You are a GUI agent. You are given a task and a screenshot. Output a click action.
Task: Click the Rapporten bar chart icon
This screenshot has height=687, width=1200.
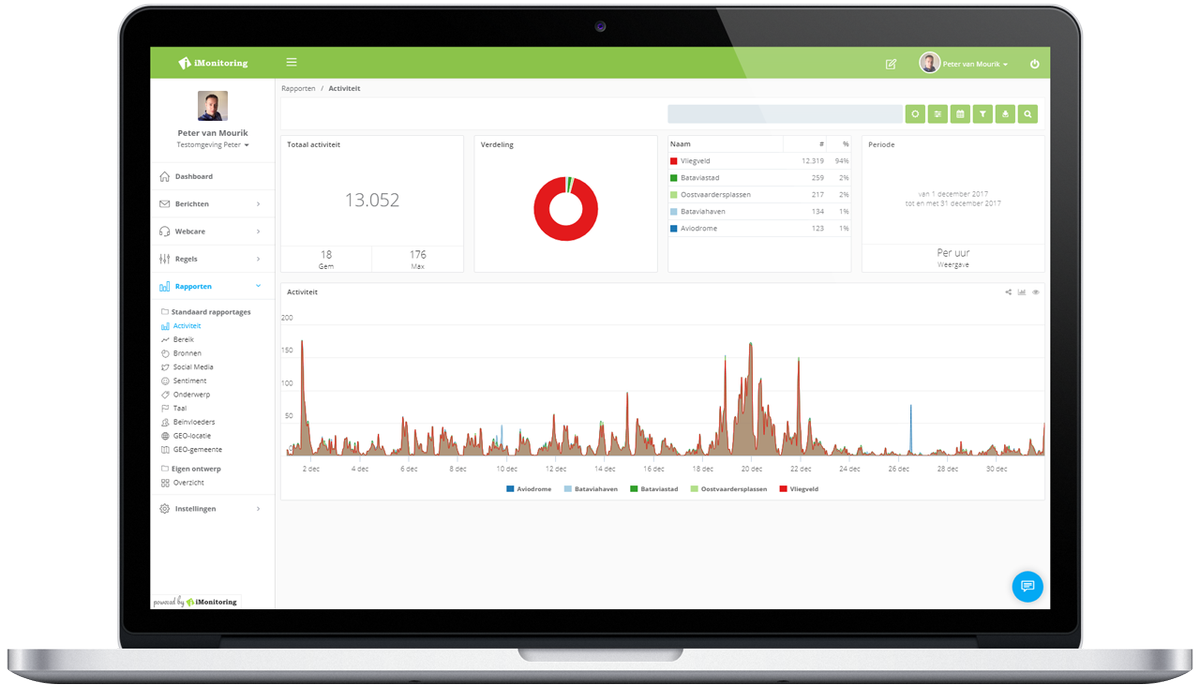point(165,287)
